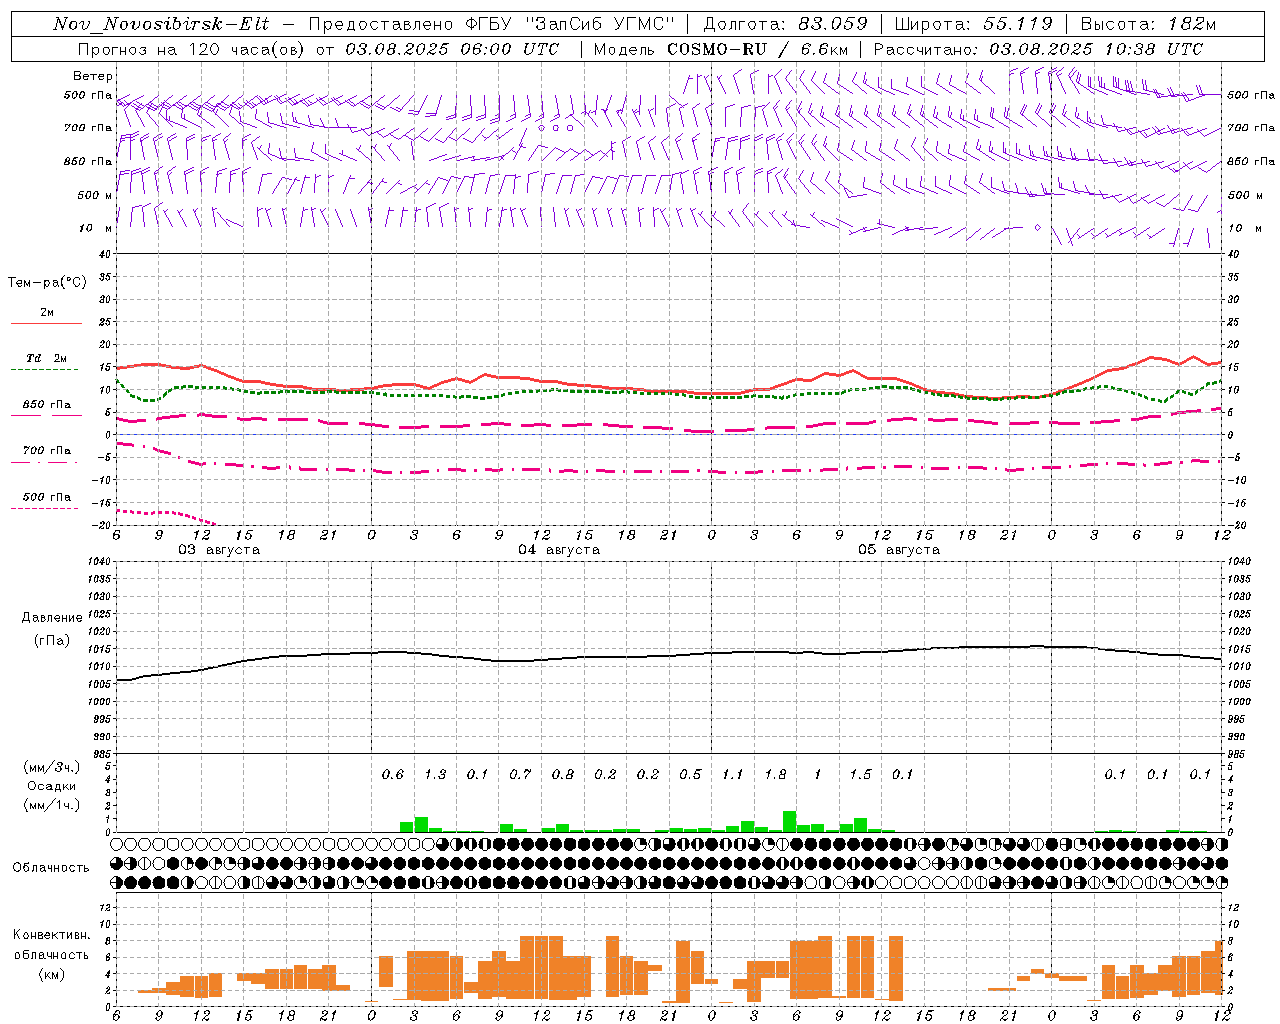Screen dimensions: 1280x1024
Task: Click the precipitation value "0.6"
Action: (393, 775)
